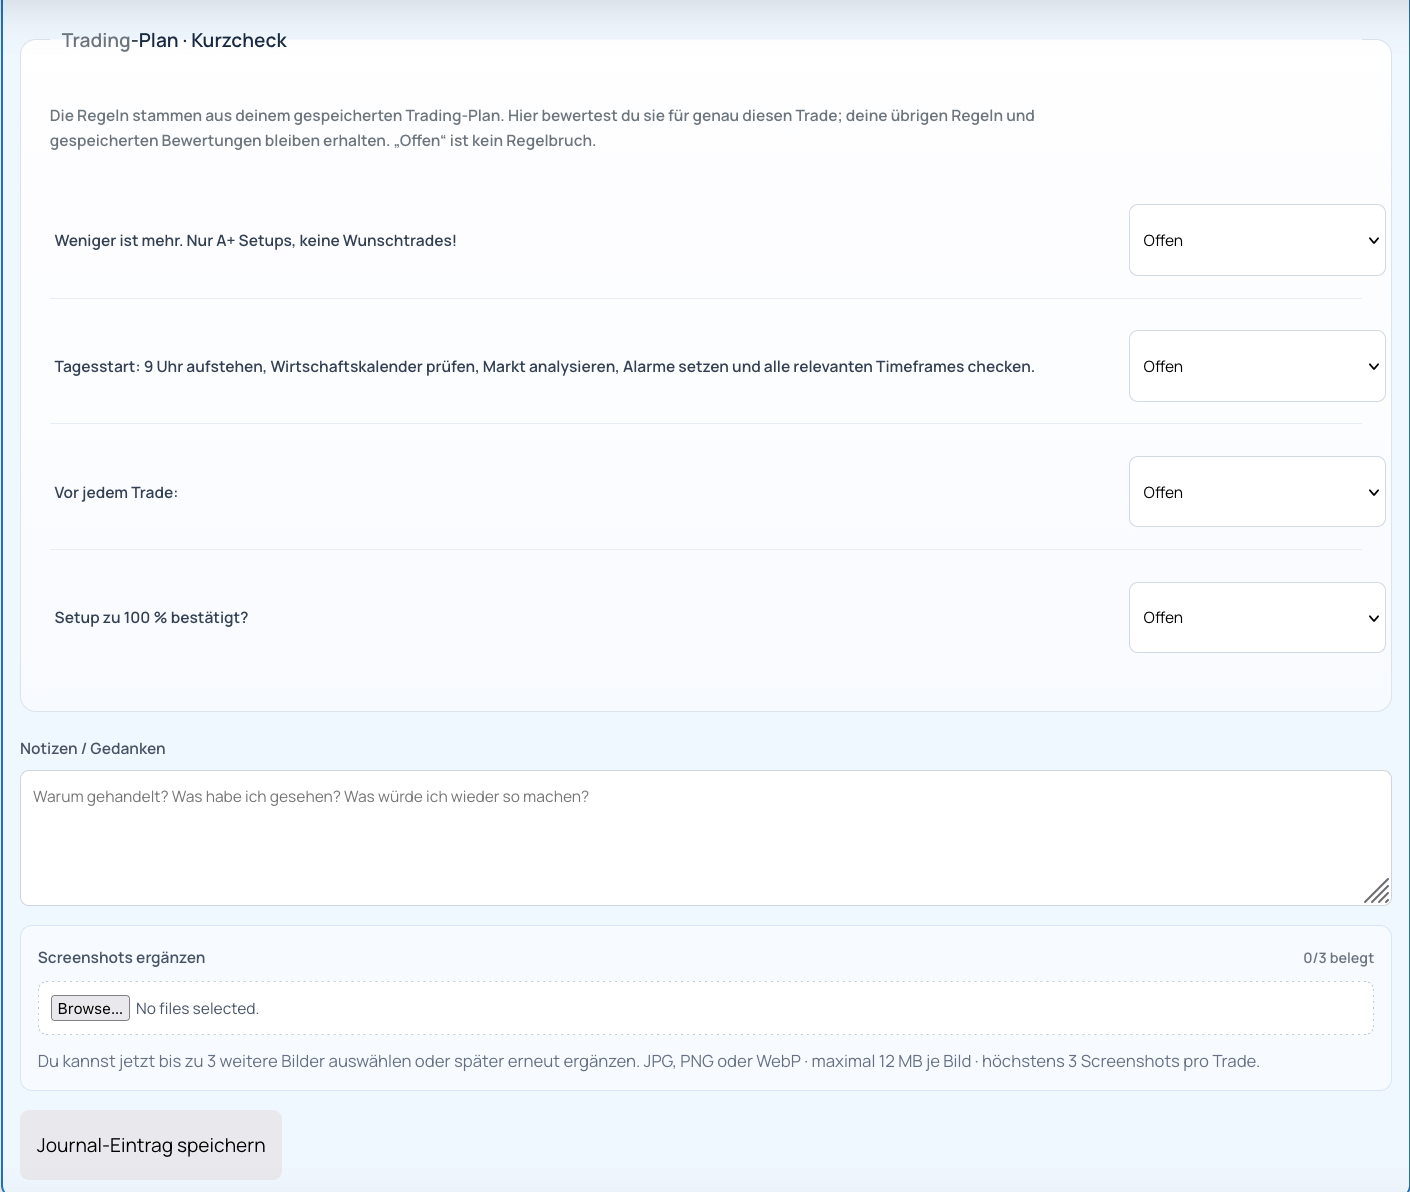Focus the Notizen / Gedanken text area
This screenshot has width=1410, height=1192.
coord(705,838)
